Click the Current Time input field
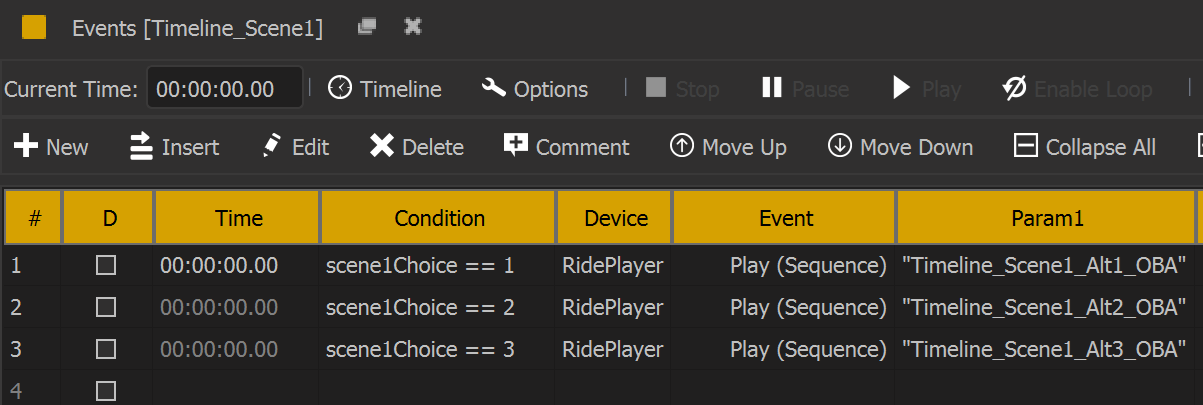 pos(225,89)
